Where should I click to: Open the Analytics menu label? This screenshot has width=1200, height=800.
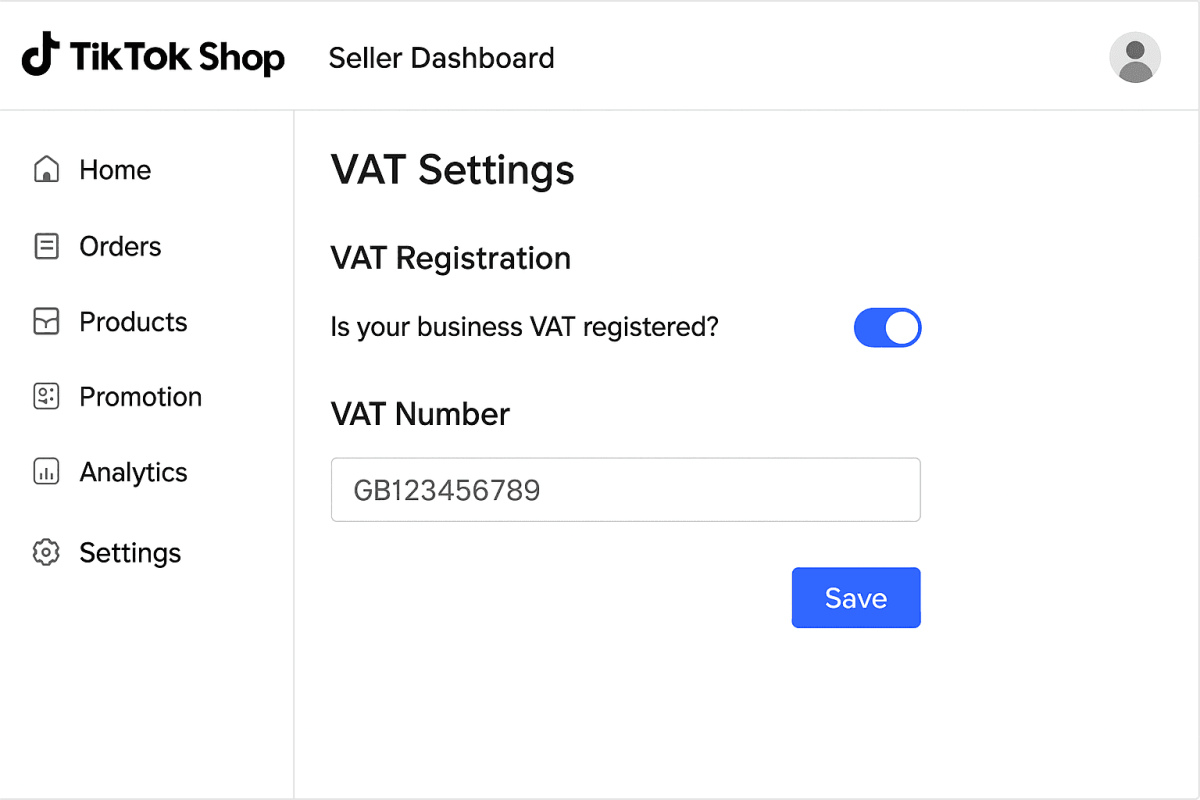pyautogui.click(x=133, y=472)
